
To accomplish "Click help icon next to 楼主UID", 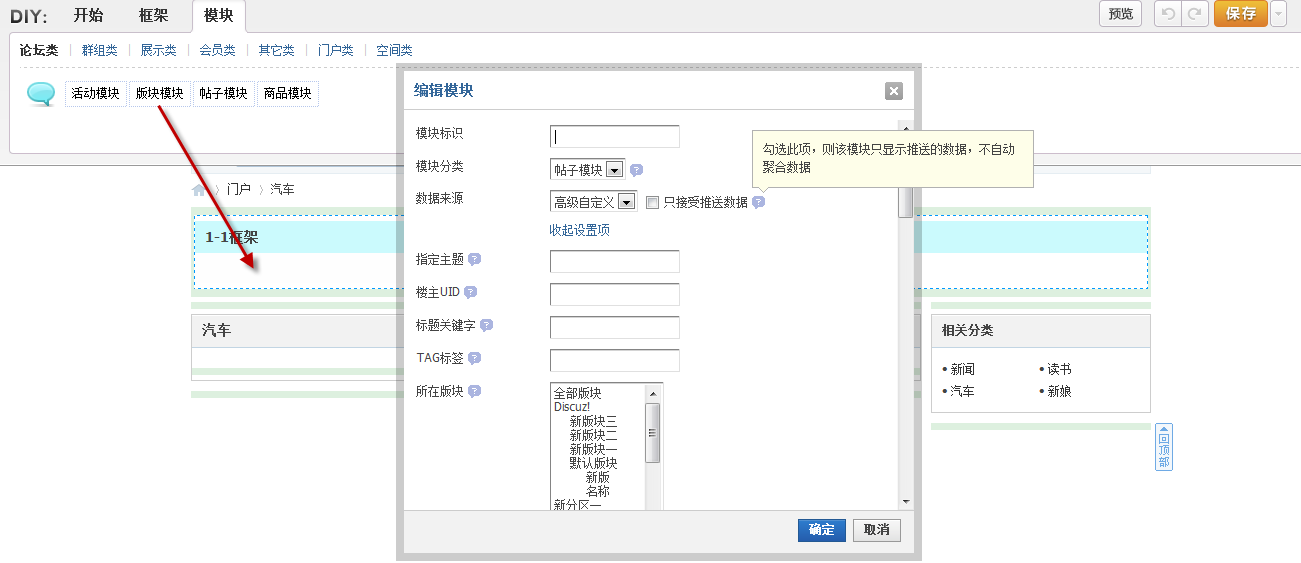I will click(470, 292).
